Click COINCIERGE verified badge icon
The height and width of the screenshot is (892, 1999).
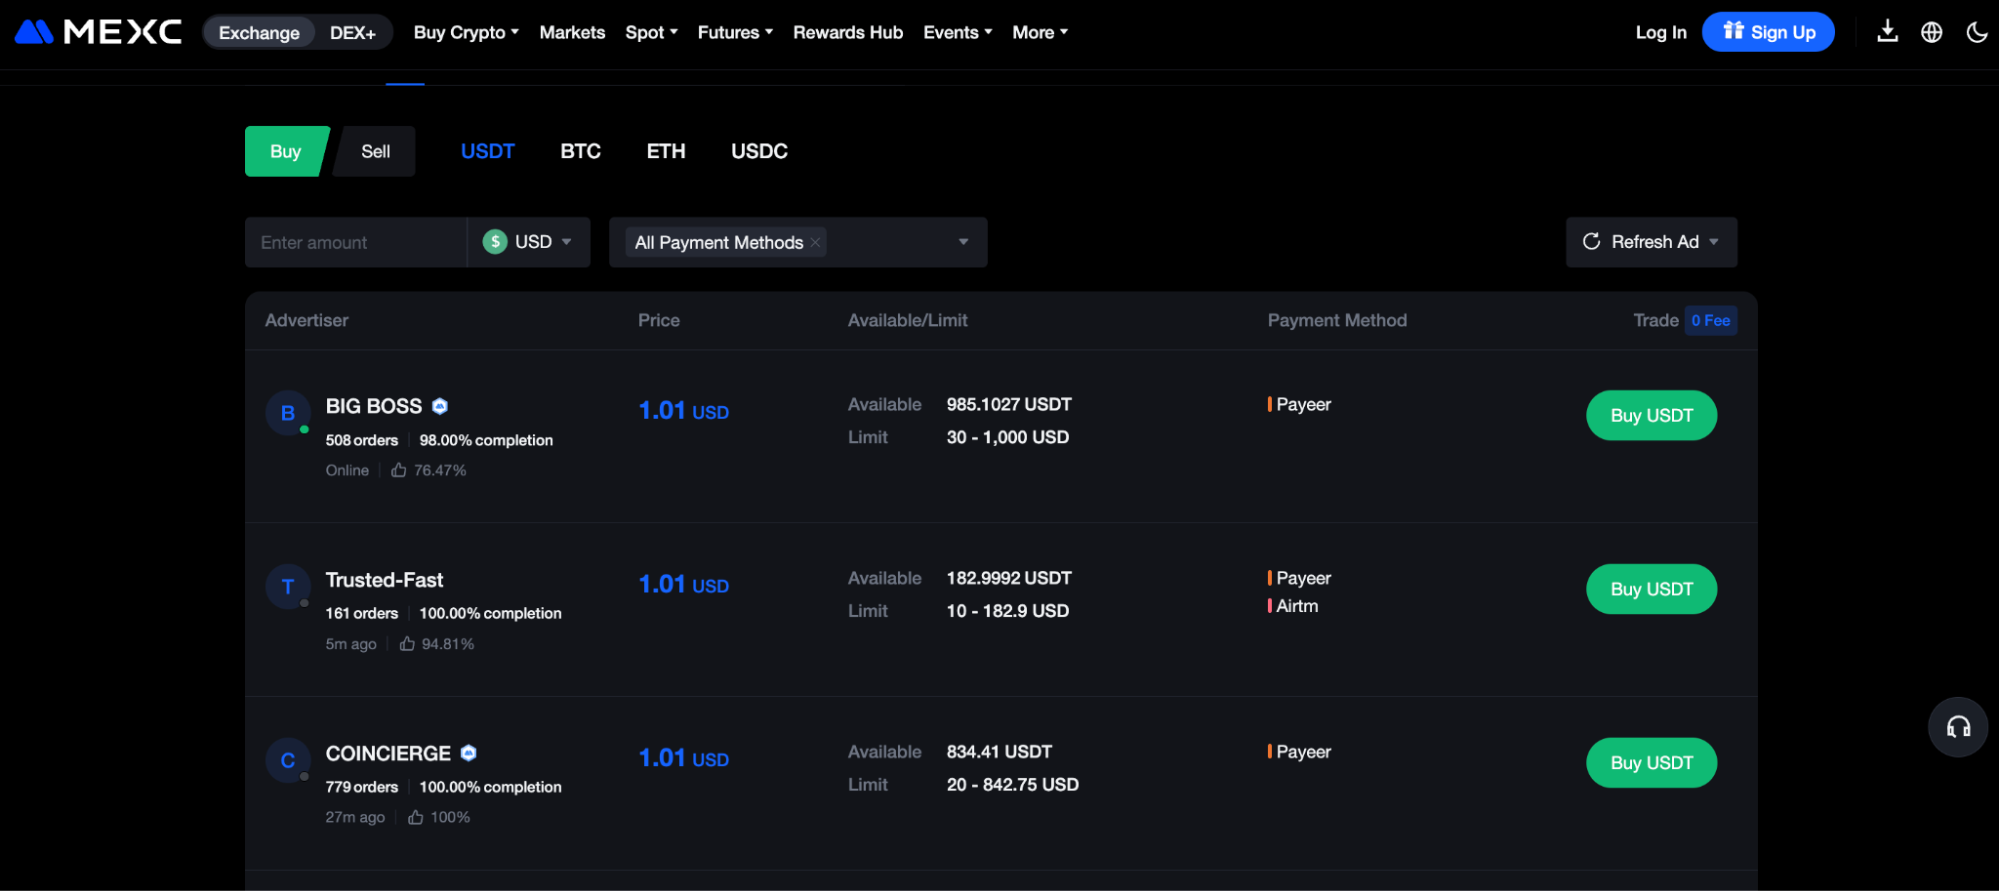point(469,753)
